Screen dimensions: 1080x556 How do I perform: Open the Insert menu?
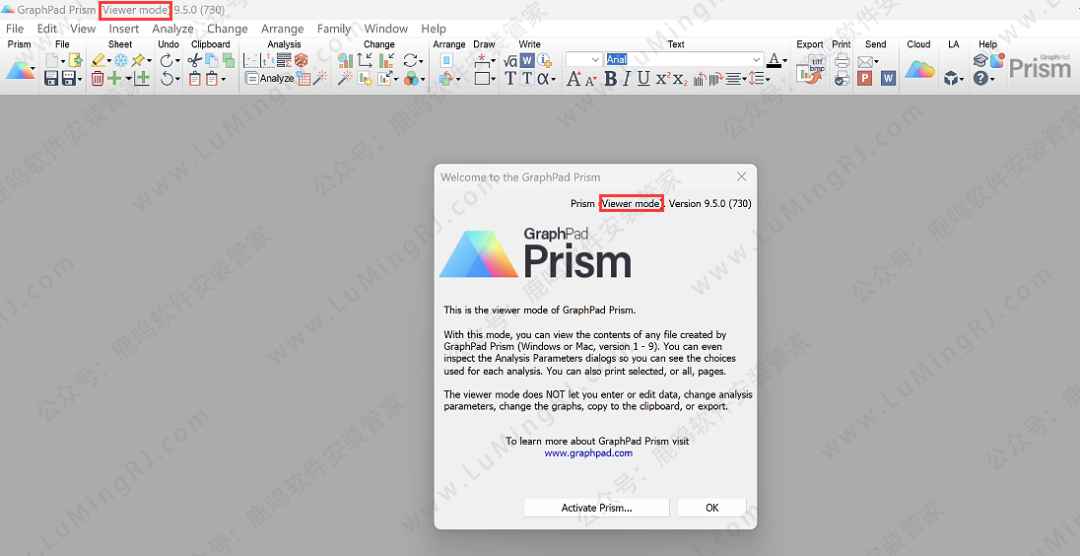pyautogui.click(x=124, y=29)
